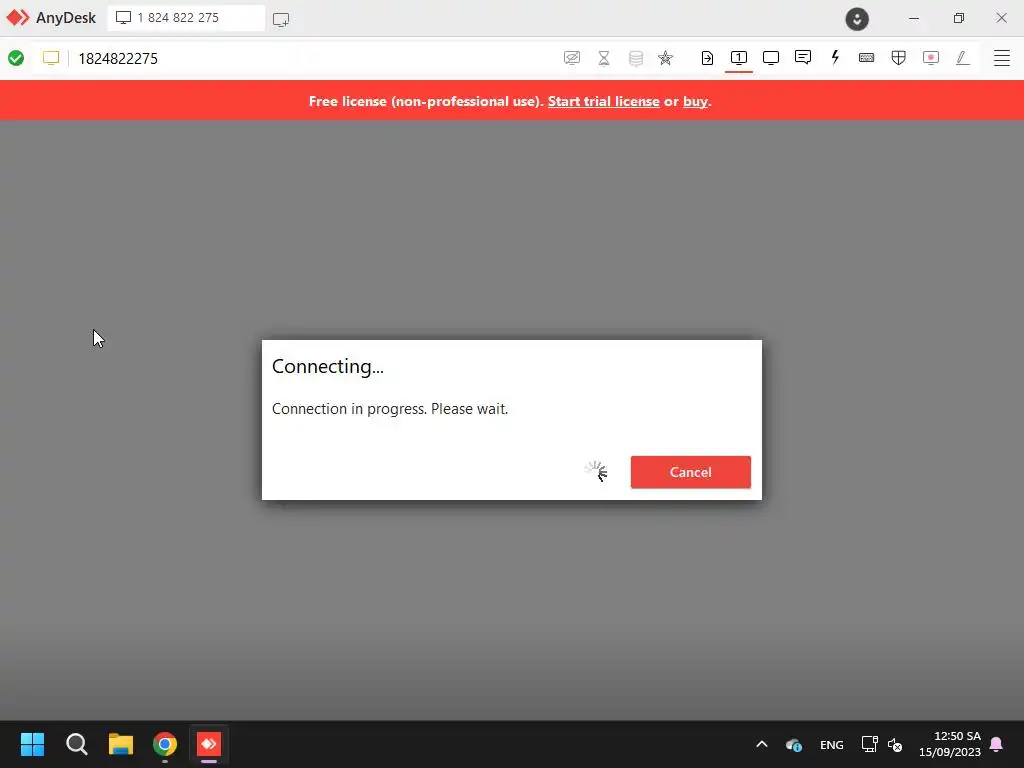Click the database stack icon in toolbar
Screen dimensions: 1024x768
coord(635,58)
